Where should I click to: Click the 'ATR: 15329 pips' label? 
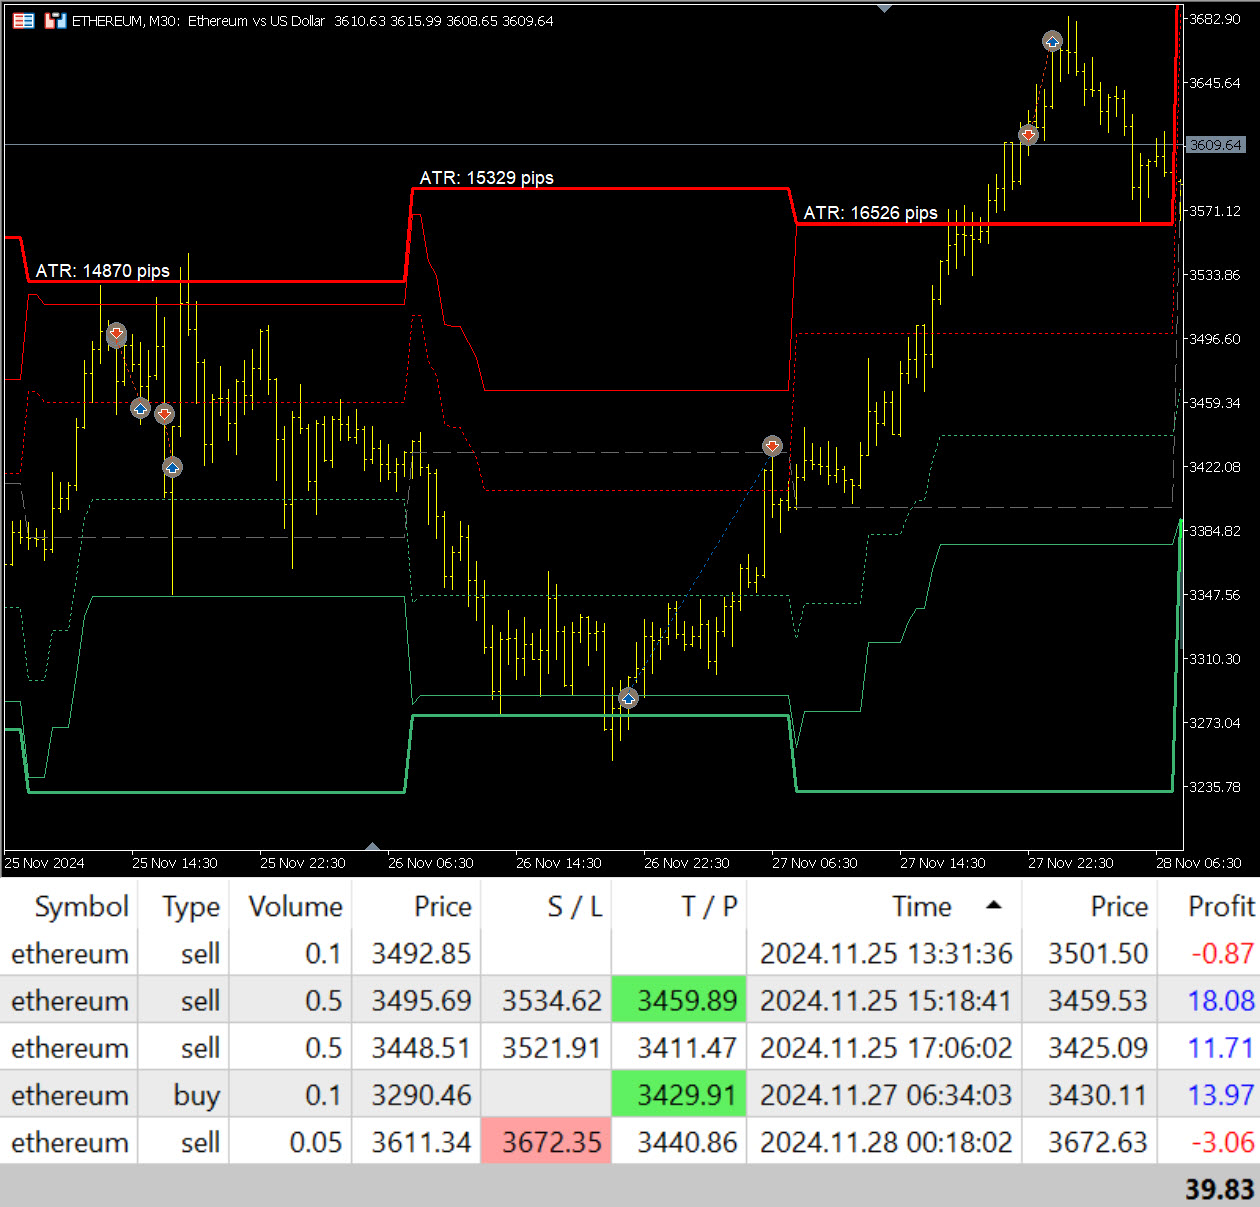[486, 177]
